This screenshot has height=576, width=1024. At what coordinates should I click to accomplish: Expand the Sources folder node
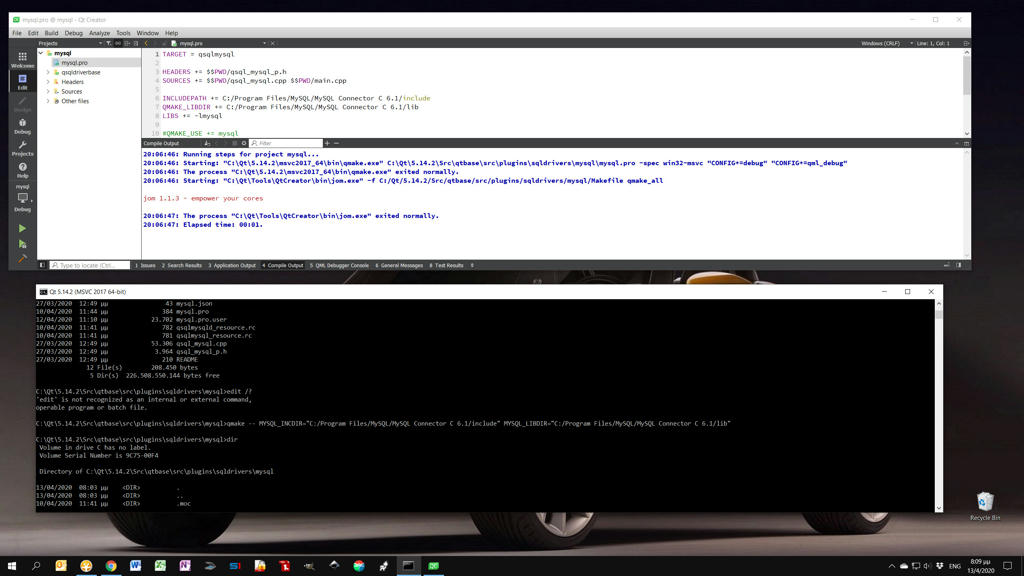[x=48, y=91]
